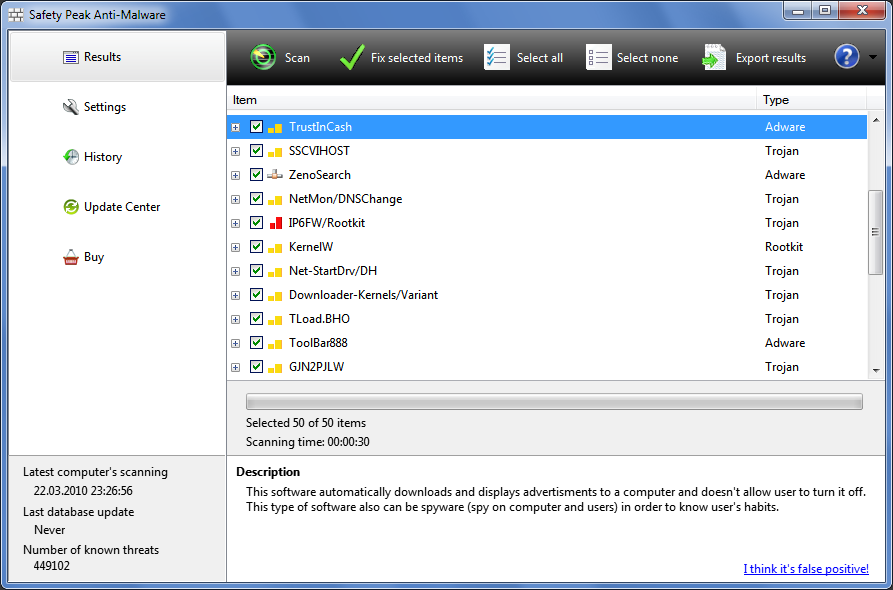Click threat level icon for TLoad.BHO
Image resolution: width=893 pixels, height=590 pixels.
pyautogui.click(x=275, y=319)
